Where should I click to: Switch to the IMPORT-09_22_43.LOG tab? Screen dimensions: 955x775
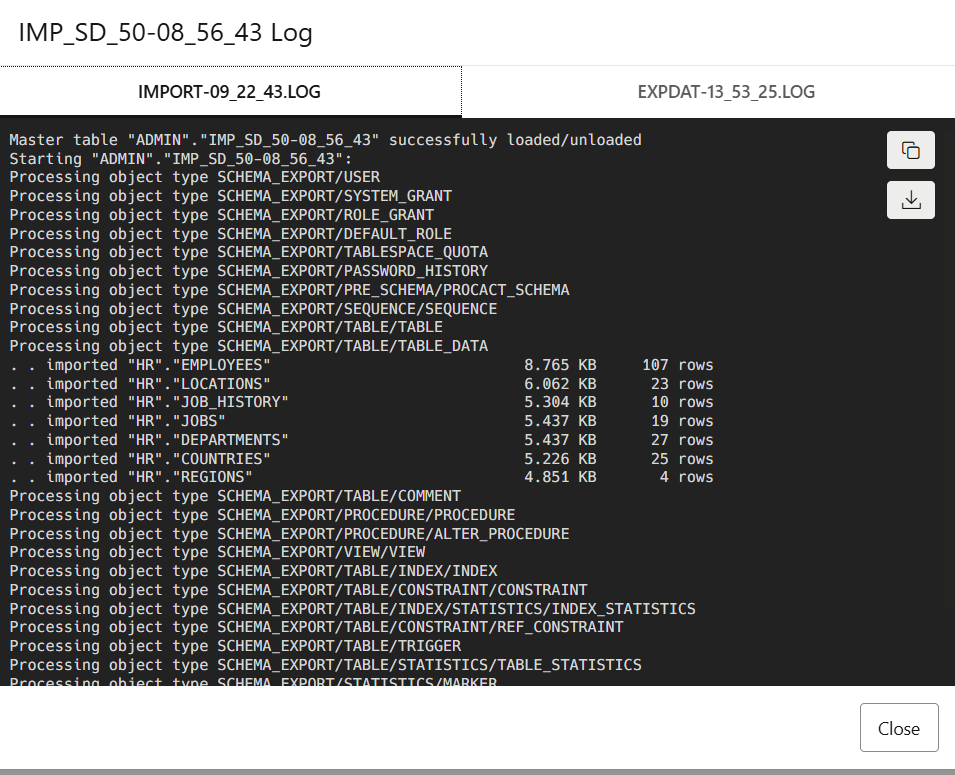pos(230,91)
